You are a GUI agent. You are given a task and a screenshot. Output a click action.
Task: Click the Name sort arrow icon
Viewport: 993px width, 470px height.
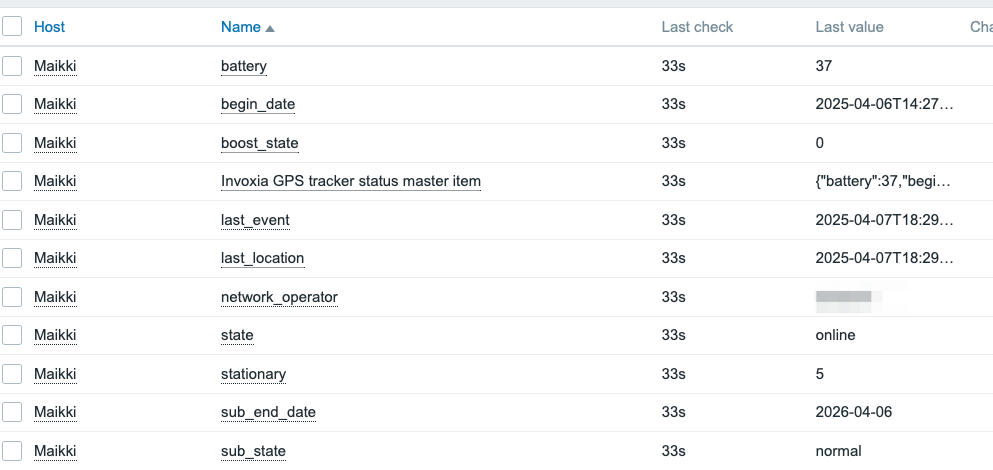tap(270, 28)
